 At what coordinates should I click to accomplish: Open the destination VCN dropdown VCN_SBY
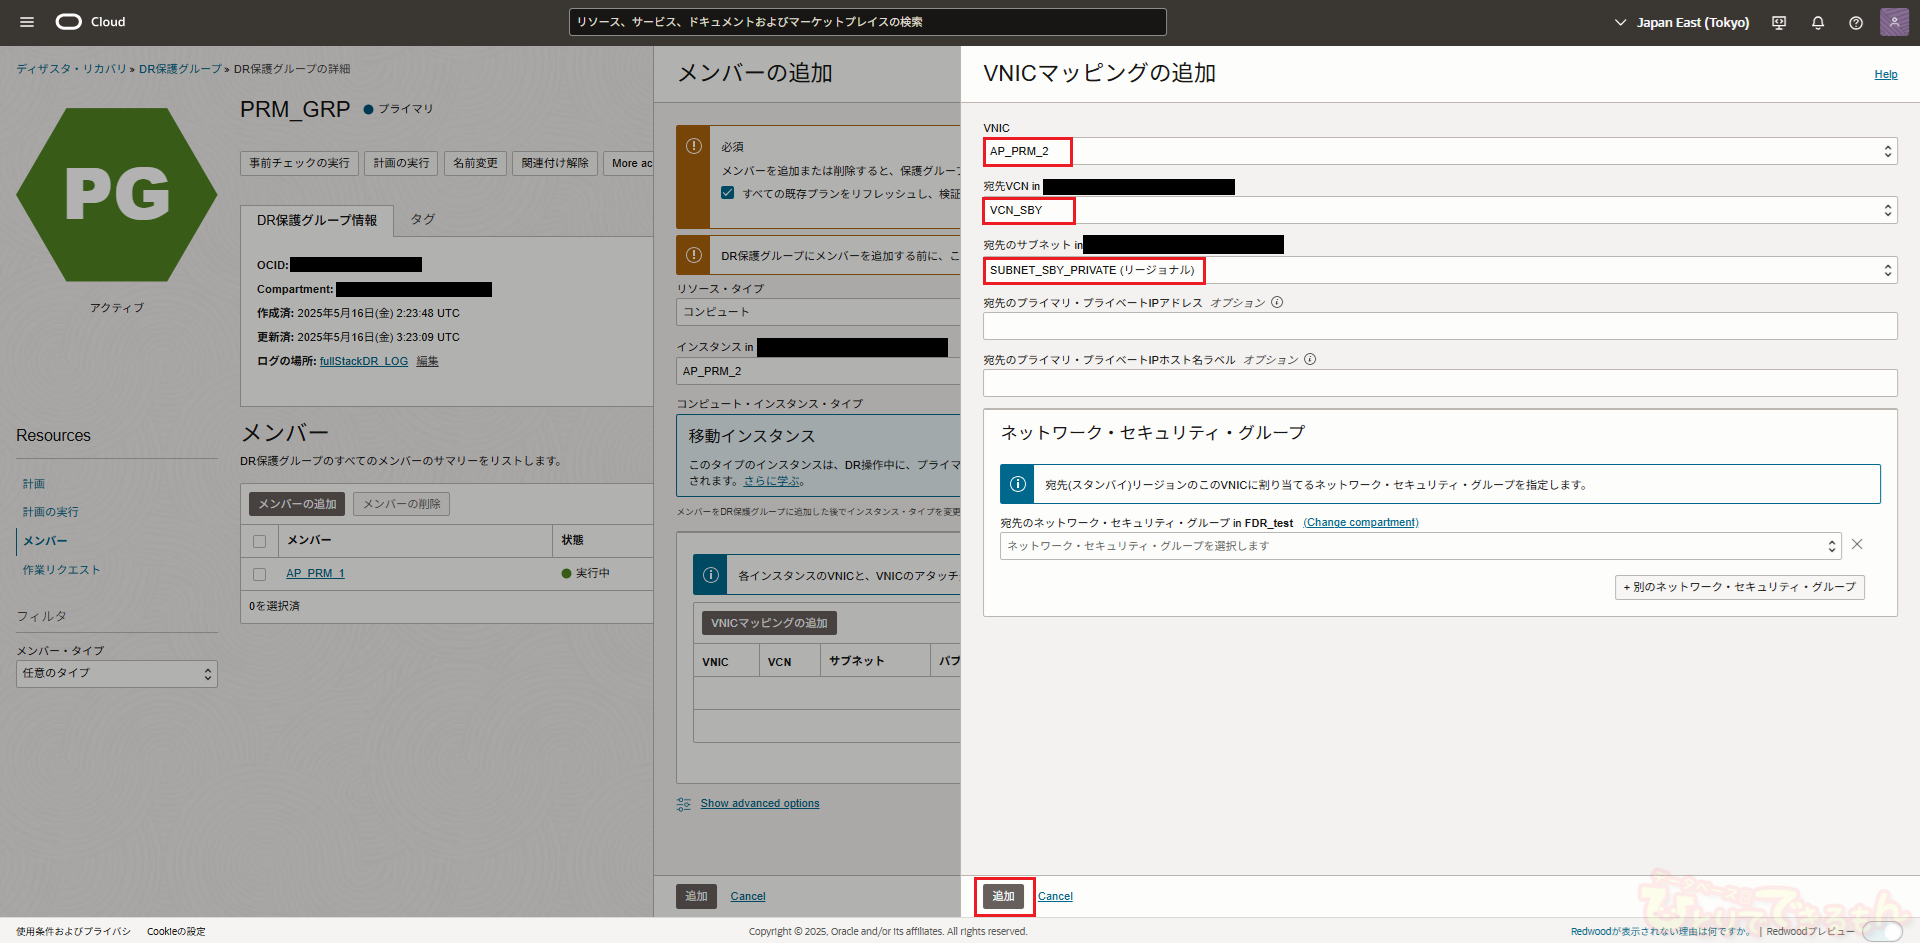pos(1440,211)
